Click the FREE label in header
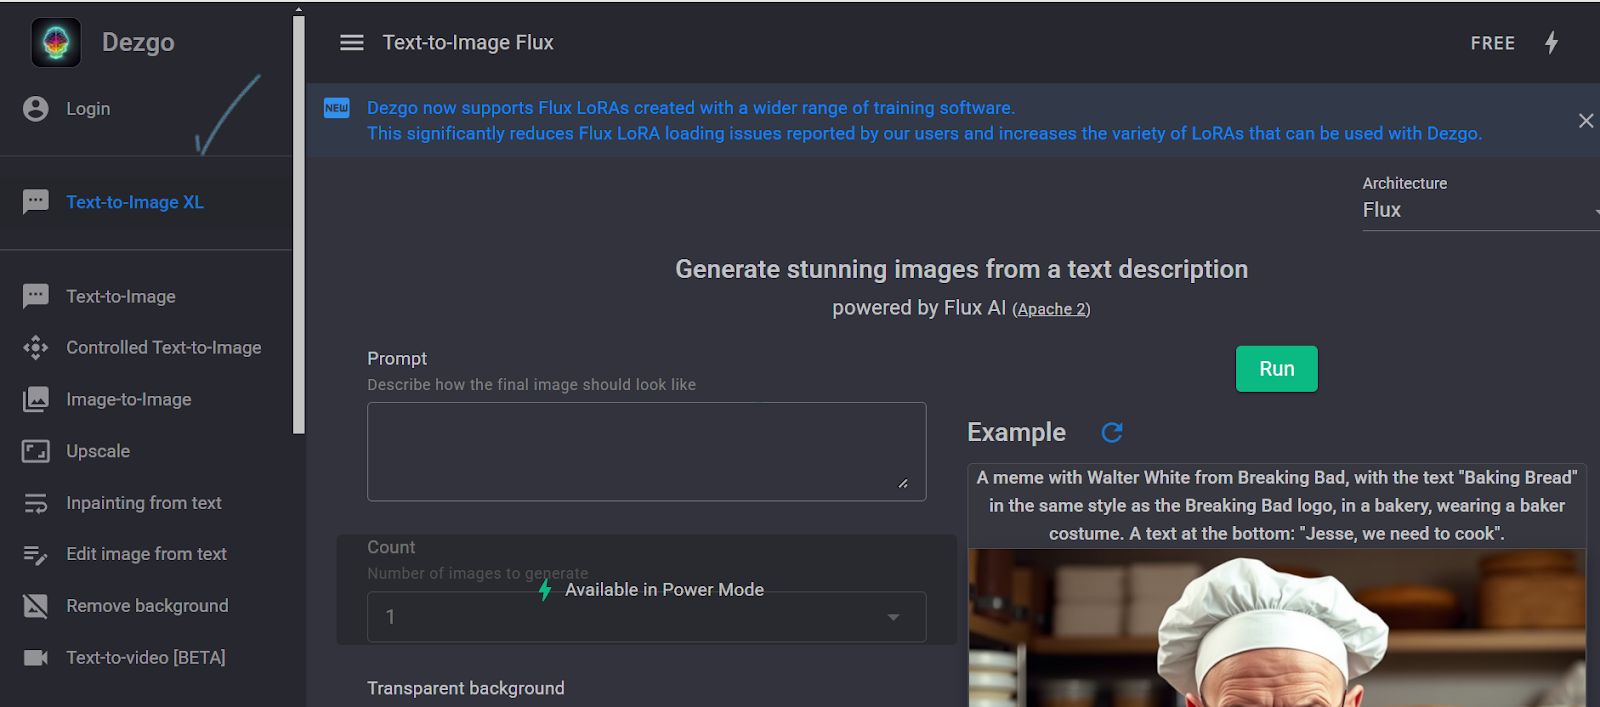The width and height of the screenshot is (1600, 707). tap(1492, 43)
